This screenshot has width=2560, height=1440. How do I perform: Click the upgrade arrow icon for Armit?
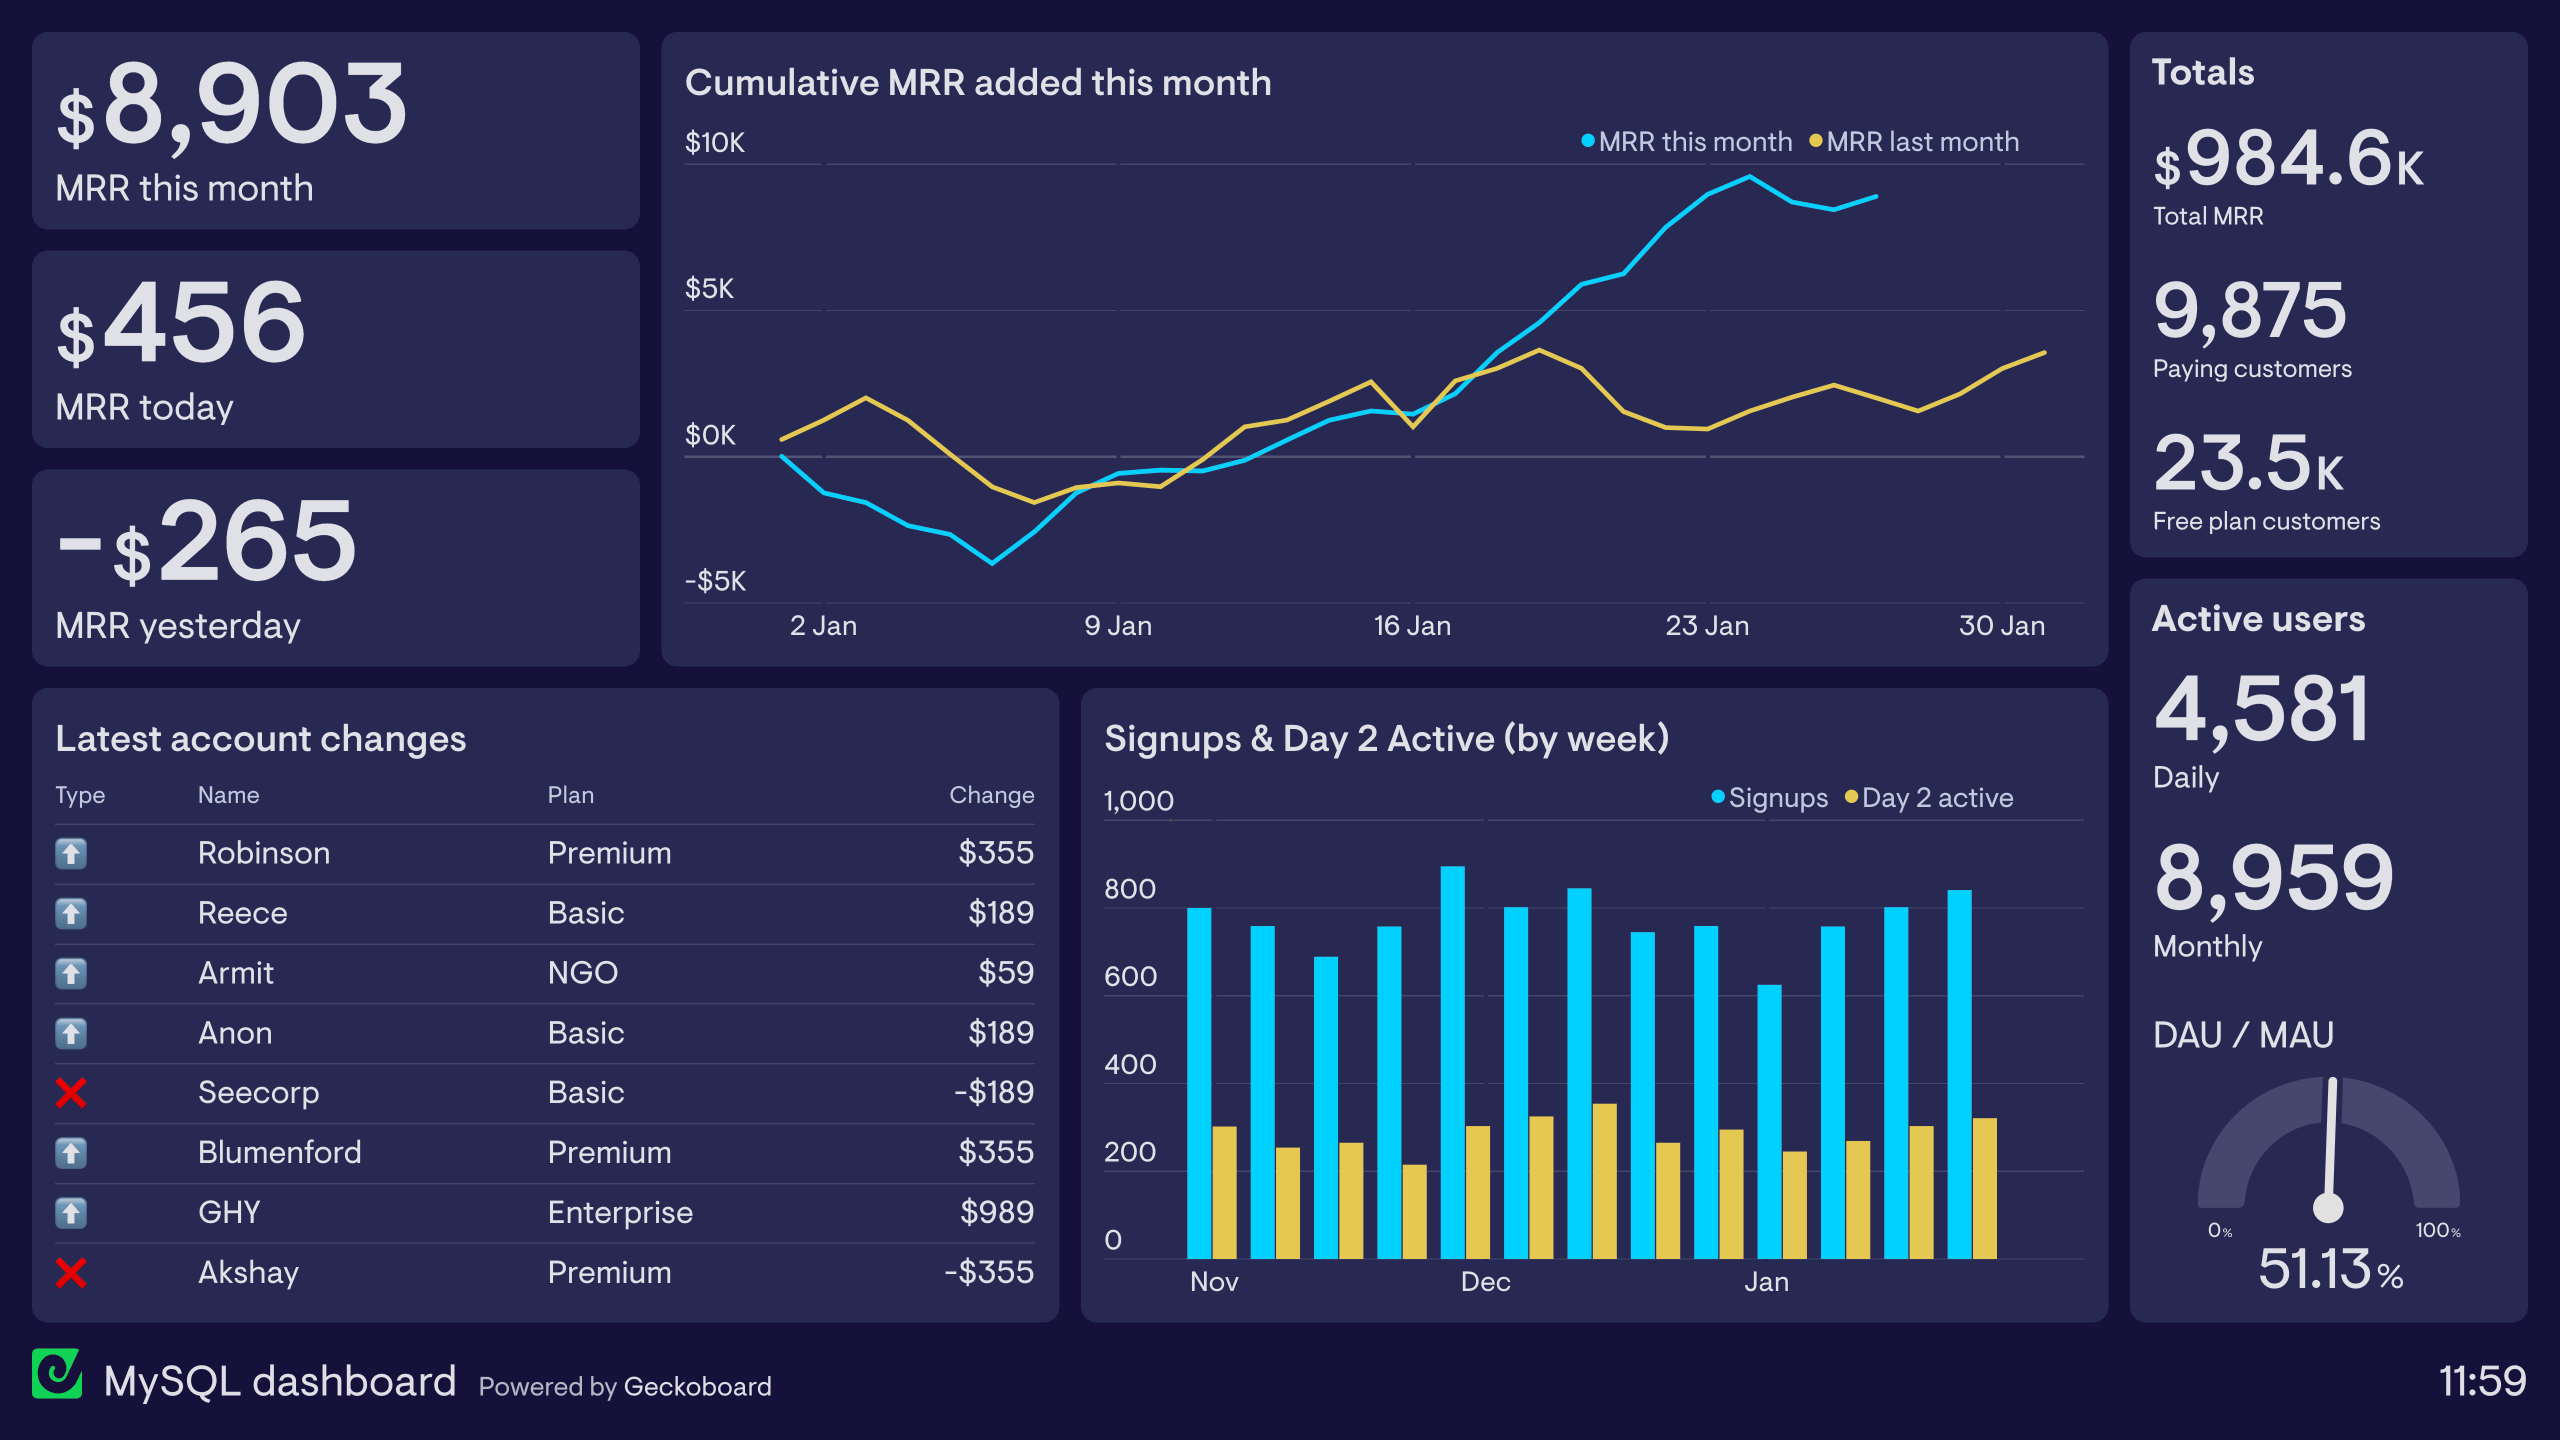coord(71,973)
